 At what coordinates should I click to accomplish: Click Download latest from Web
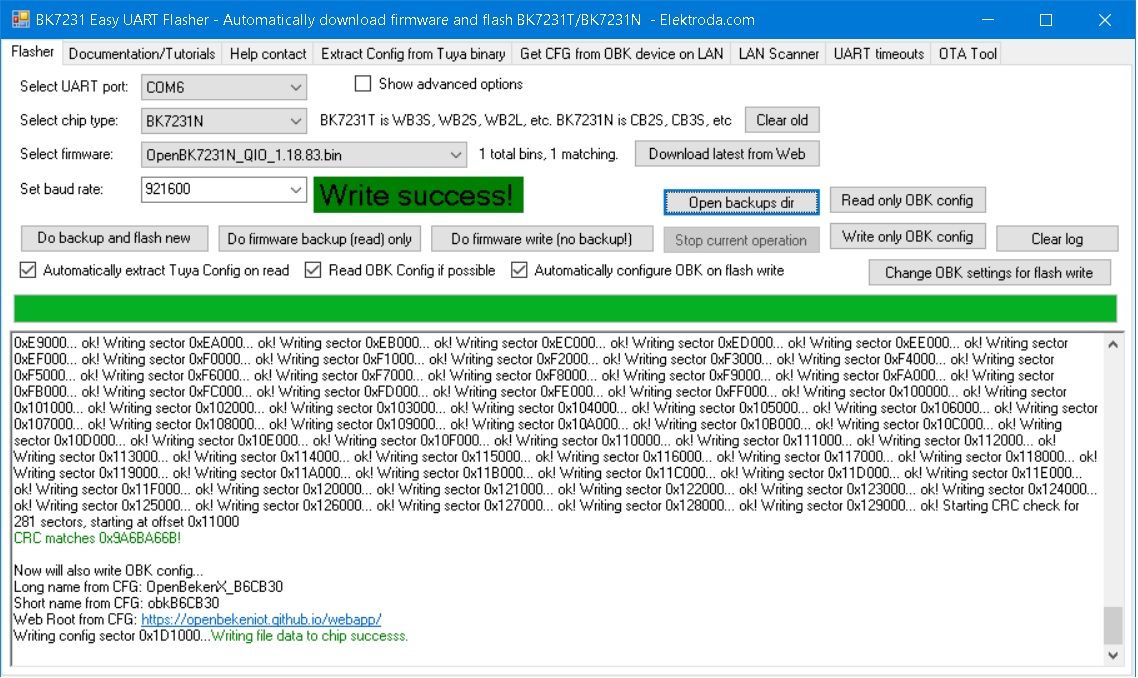point(726,154)
